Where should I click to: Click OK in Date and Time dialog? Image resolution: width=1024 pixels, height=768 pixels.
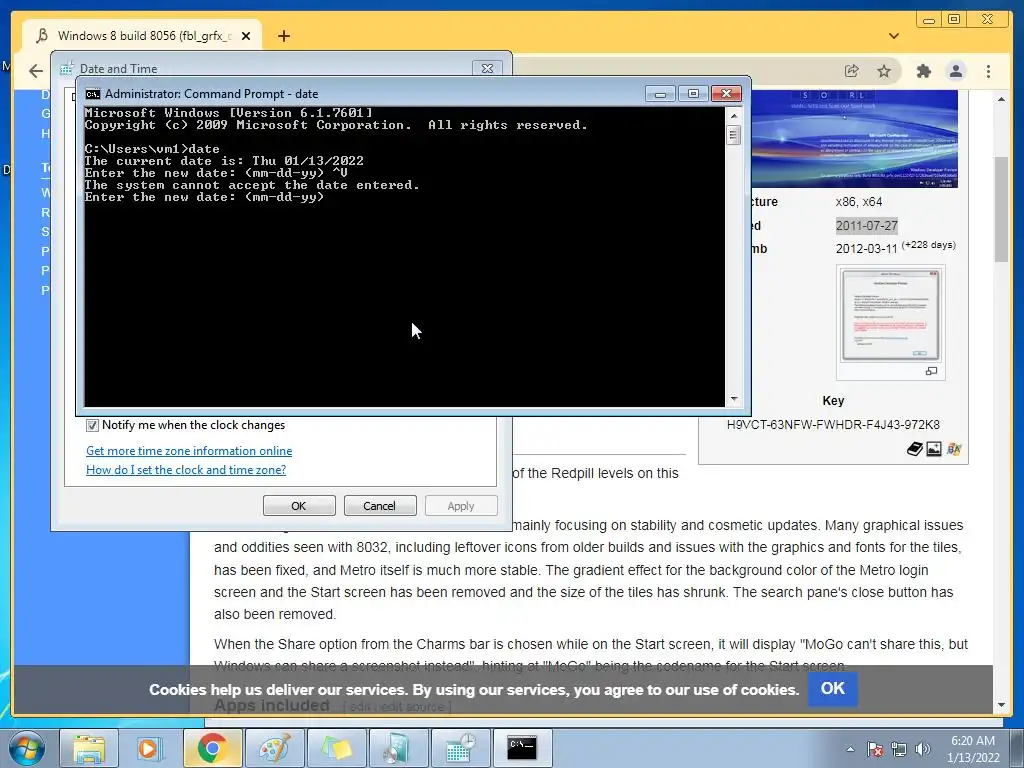pos(299,505)
